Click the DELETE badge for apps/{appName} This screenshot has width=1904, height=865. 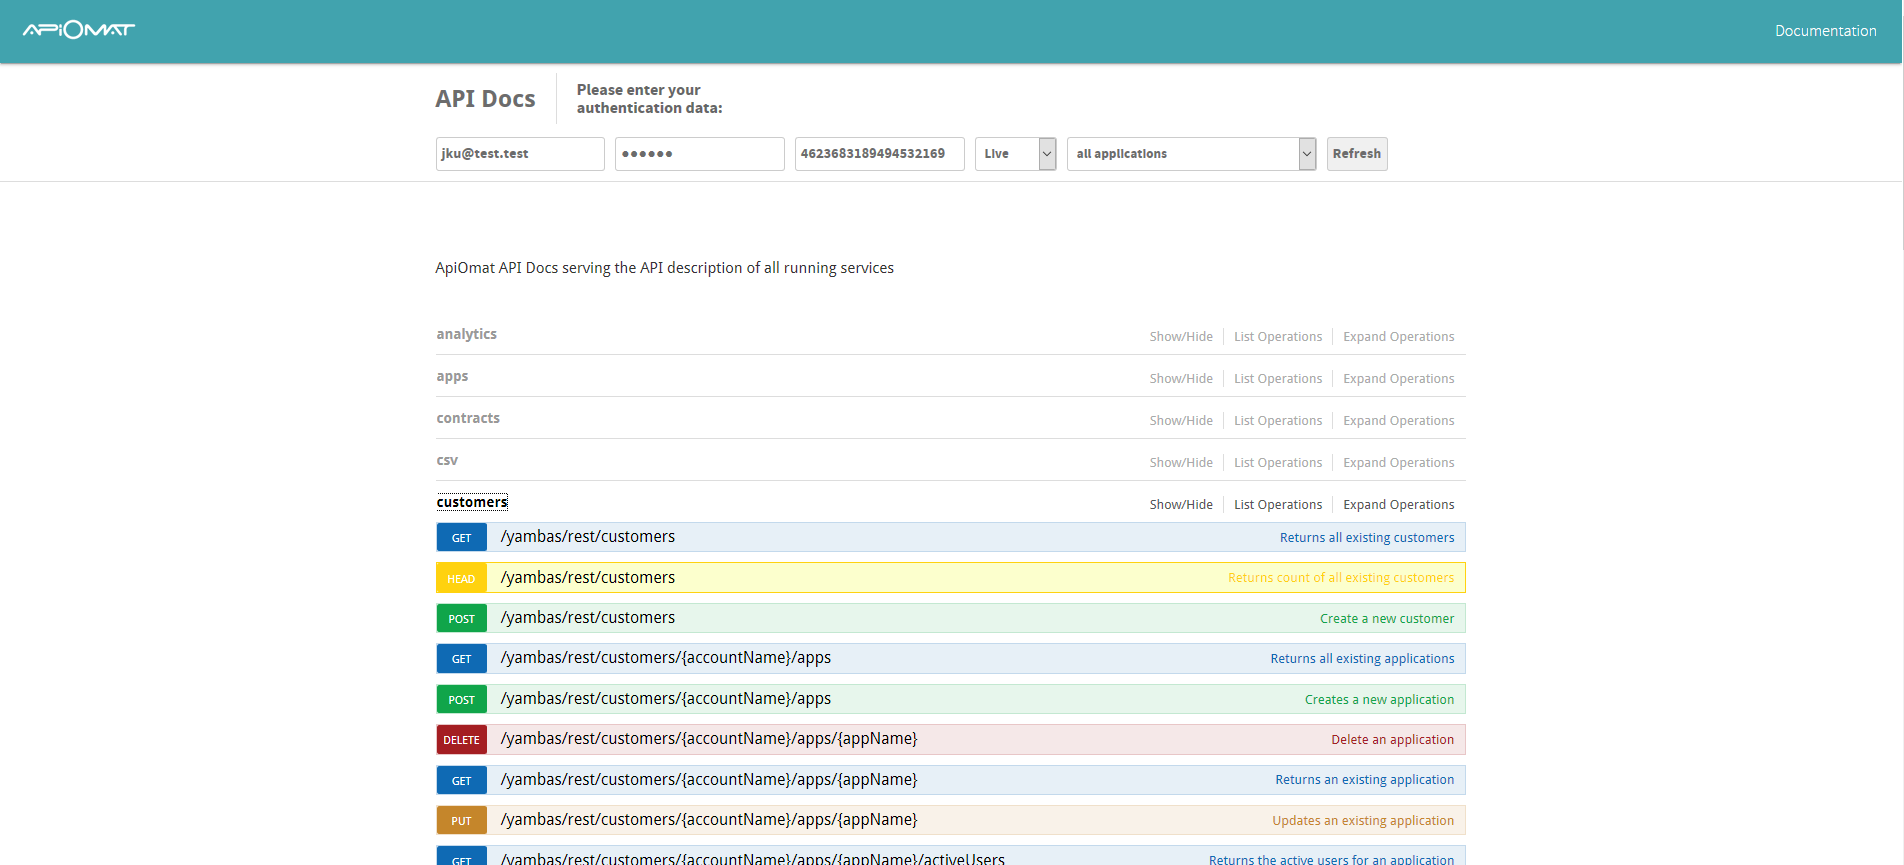(461, 740)
